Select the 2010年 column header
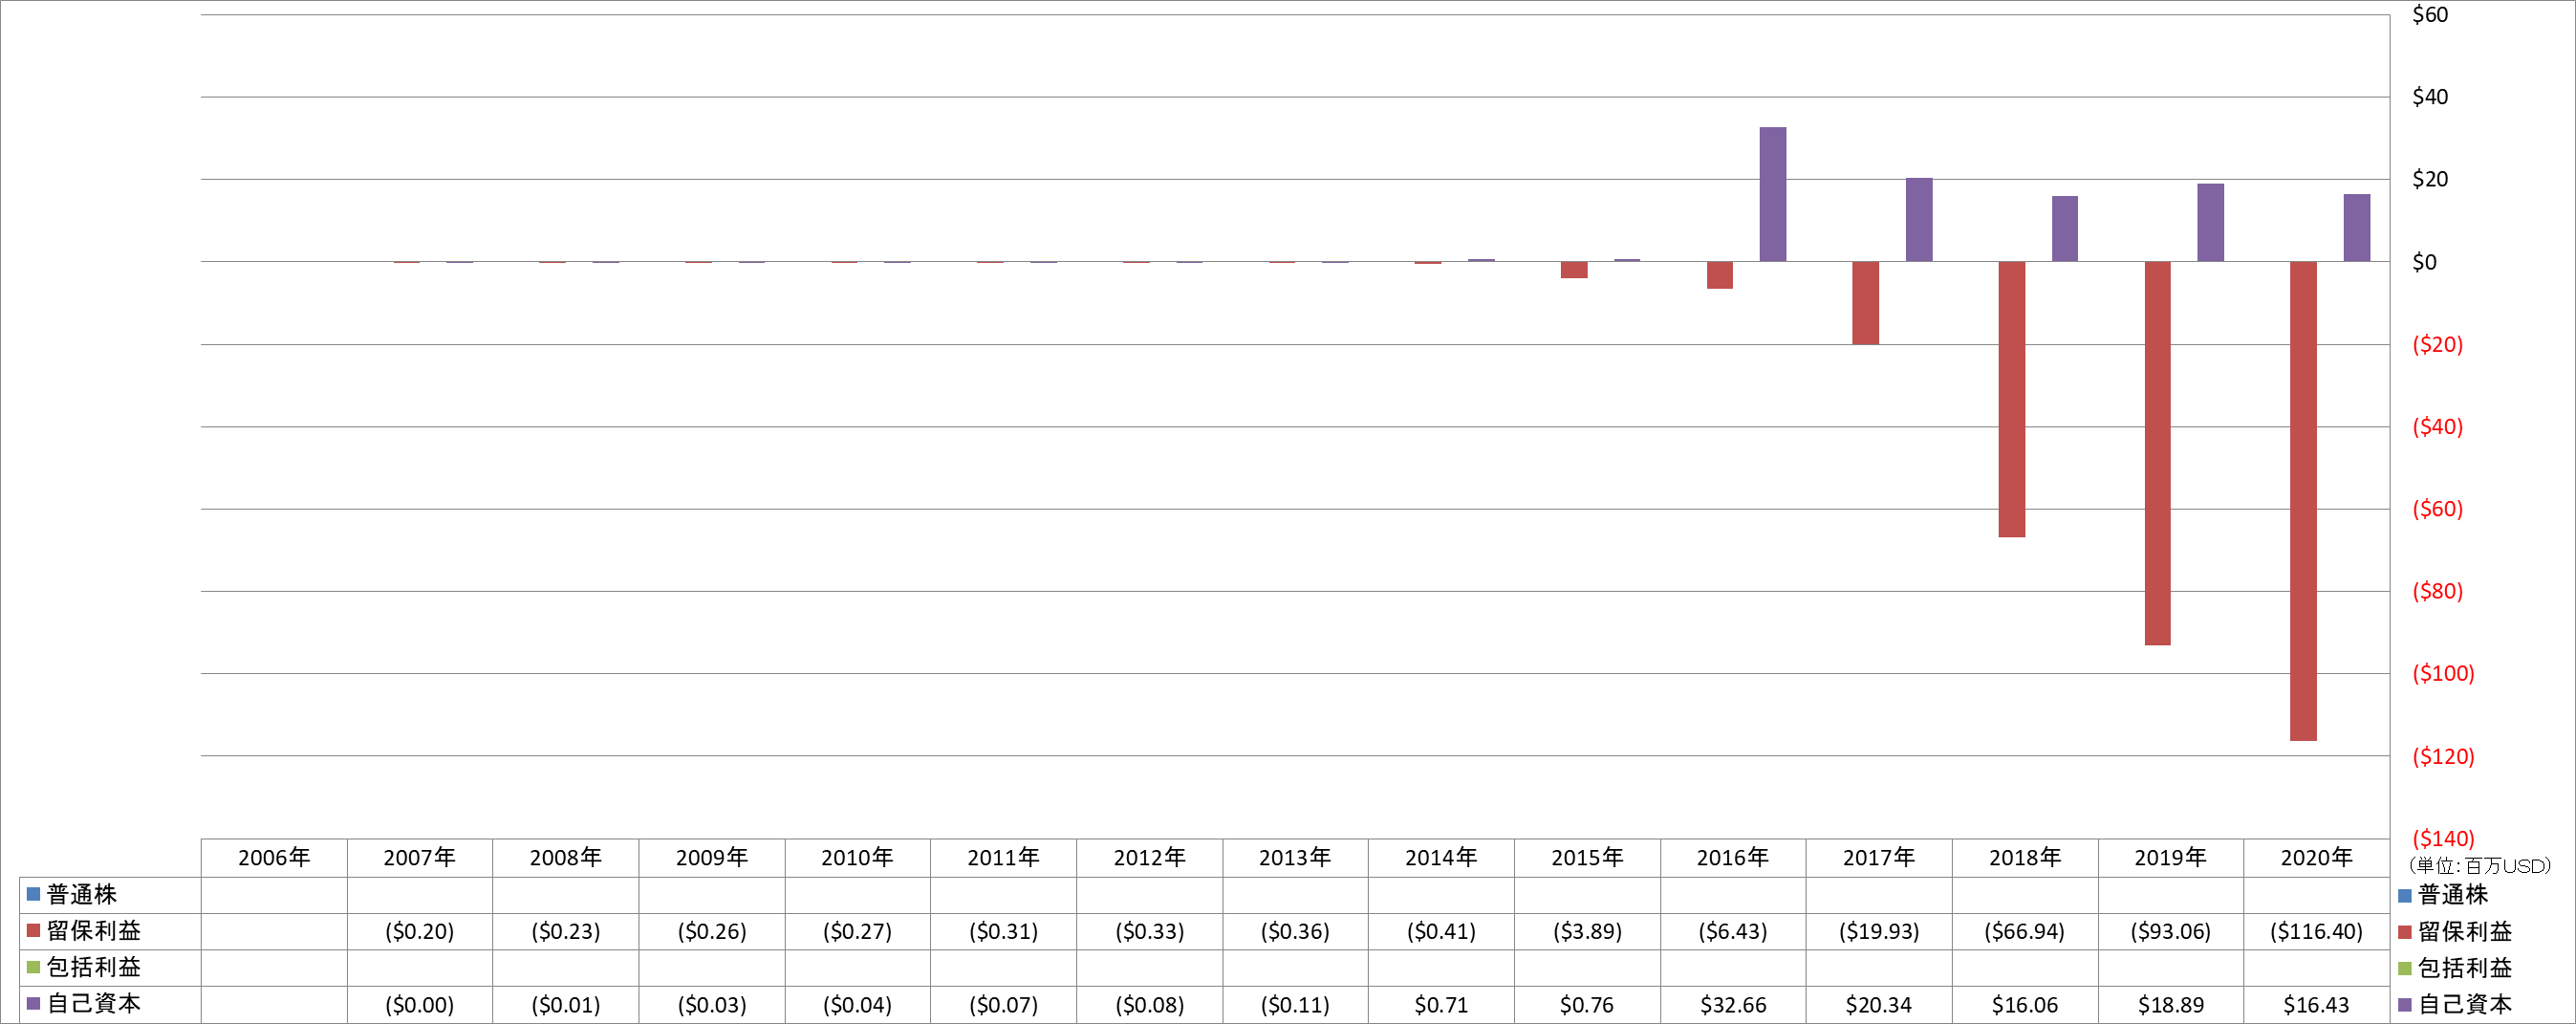The image size is (2576, 1024). click(x=858, y=858)
